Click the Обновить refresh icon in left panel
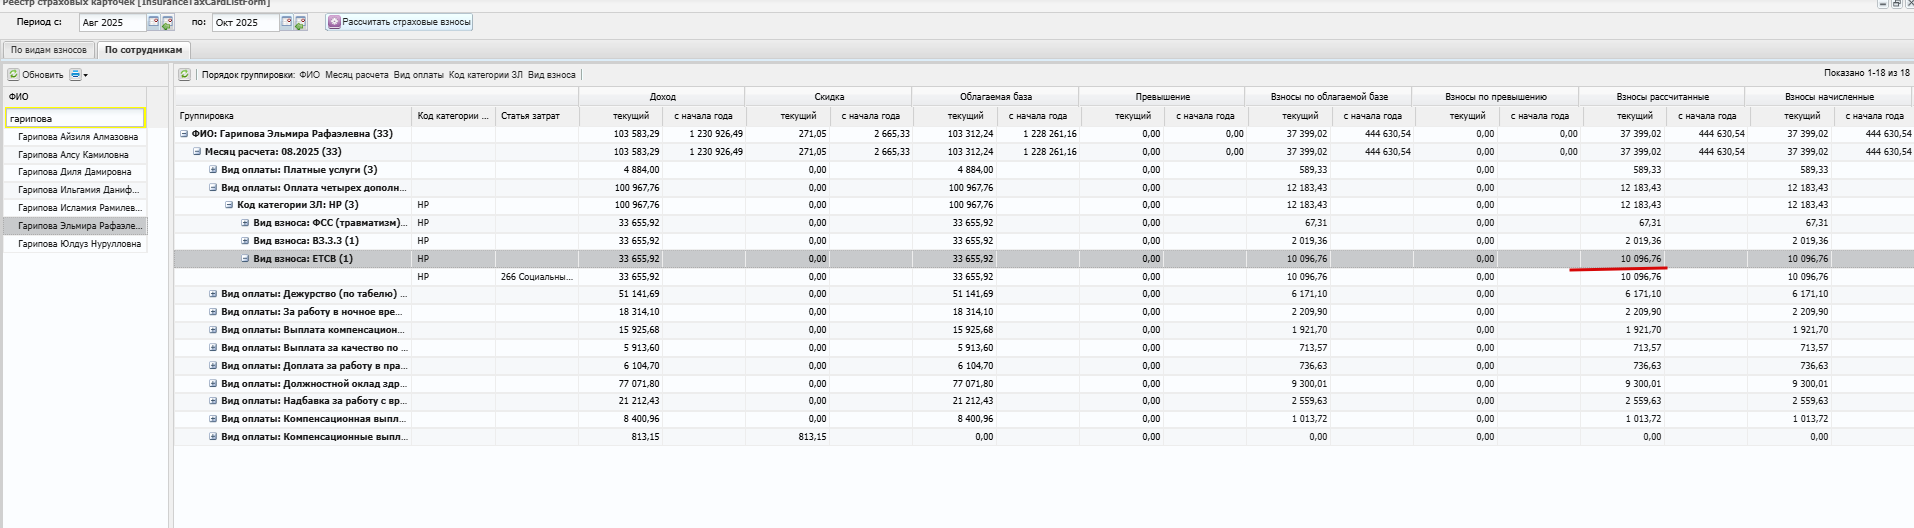1914x528 pixels. (13, 75)
